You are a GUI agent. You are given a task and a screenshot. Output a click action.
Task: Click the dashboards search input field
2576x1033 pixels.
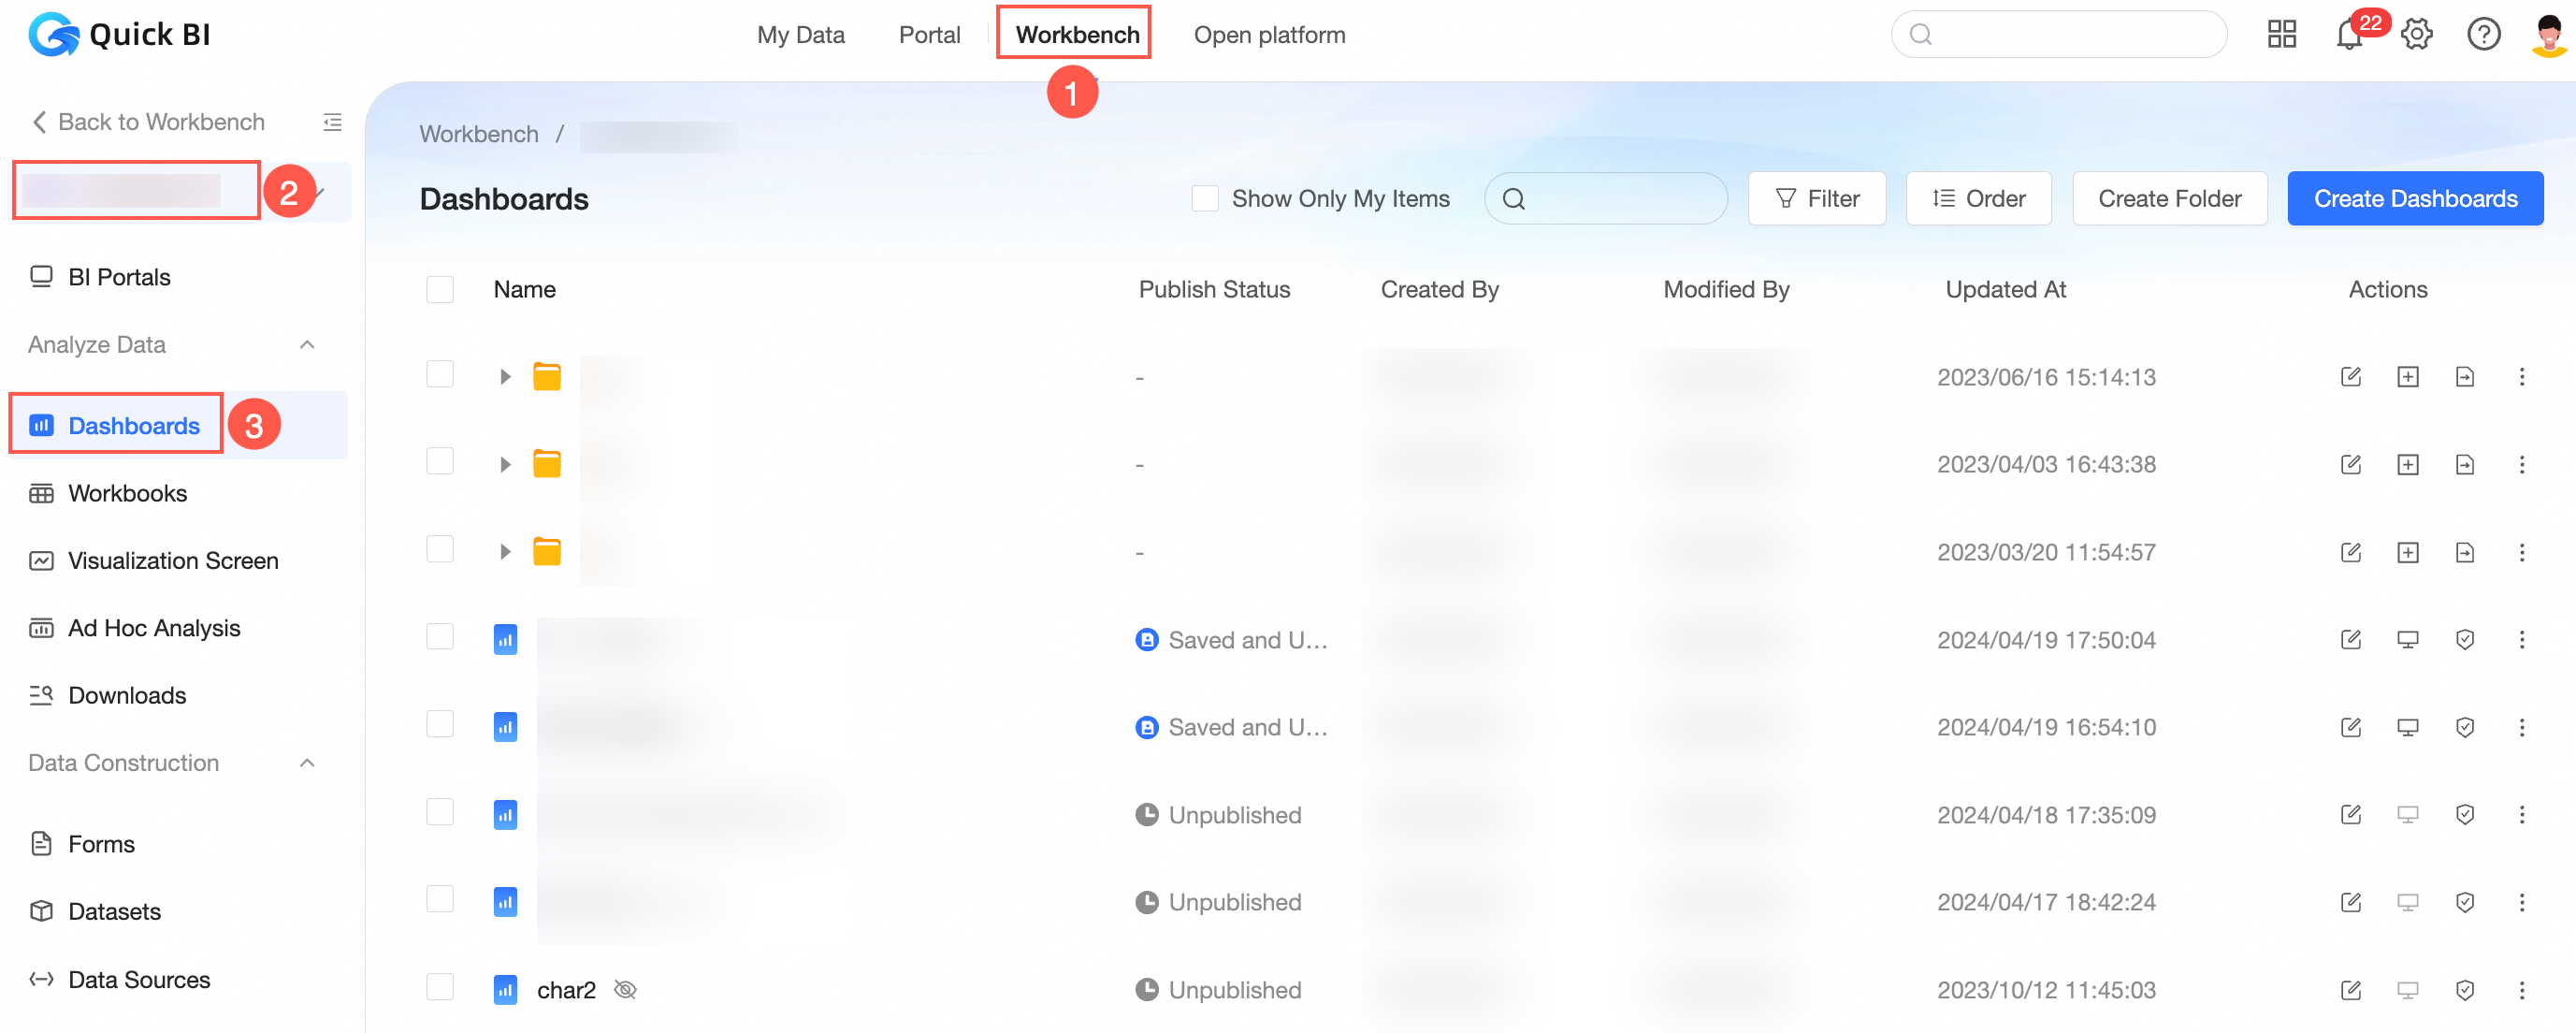tap(1620, 199)
